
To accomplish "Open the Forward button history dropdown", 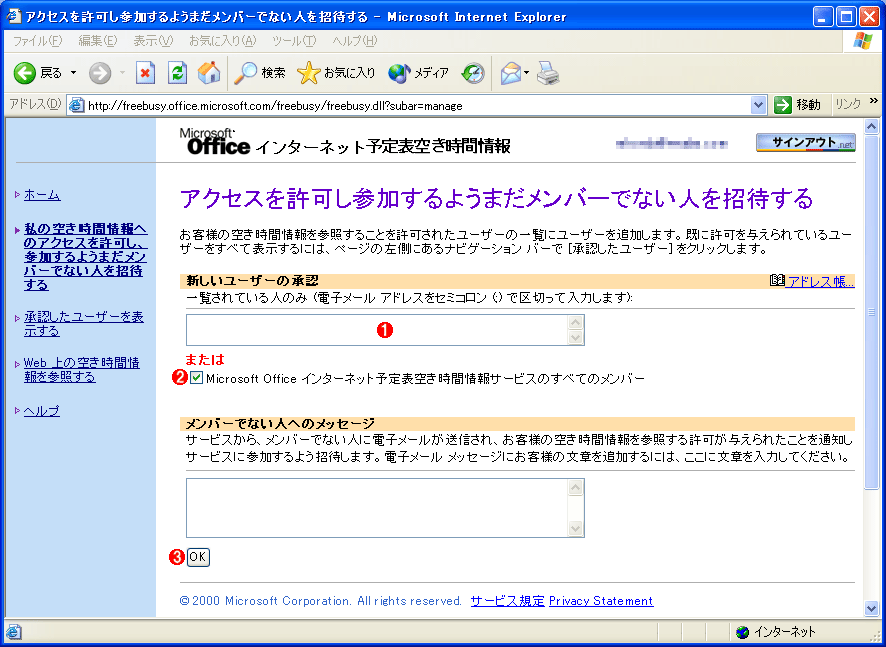I will [122, 73].
